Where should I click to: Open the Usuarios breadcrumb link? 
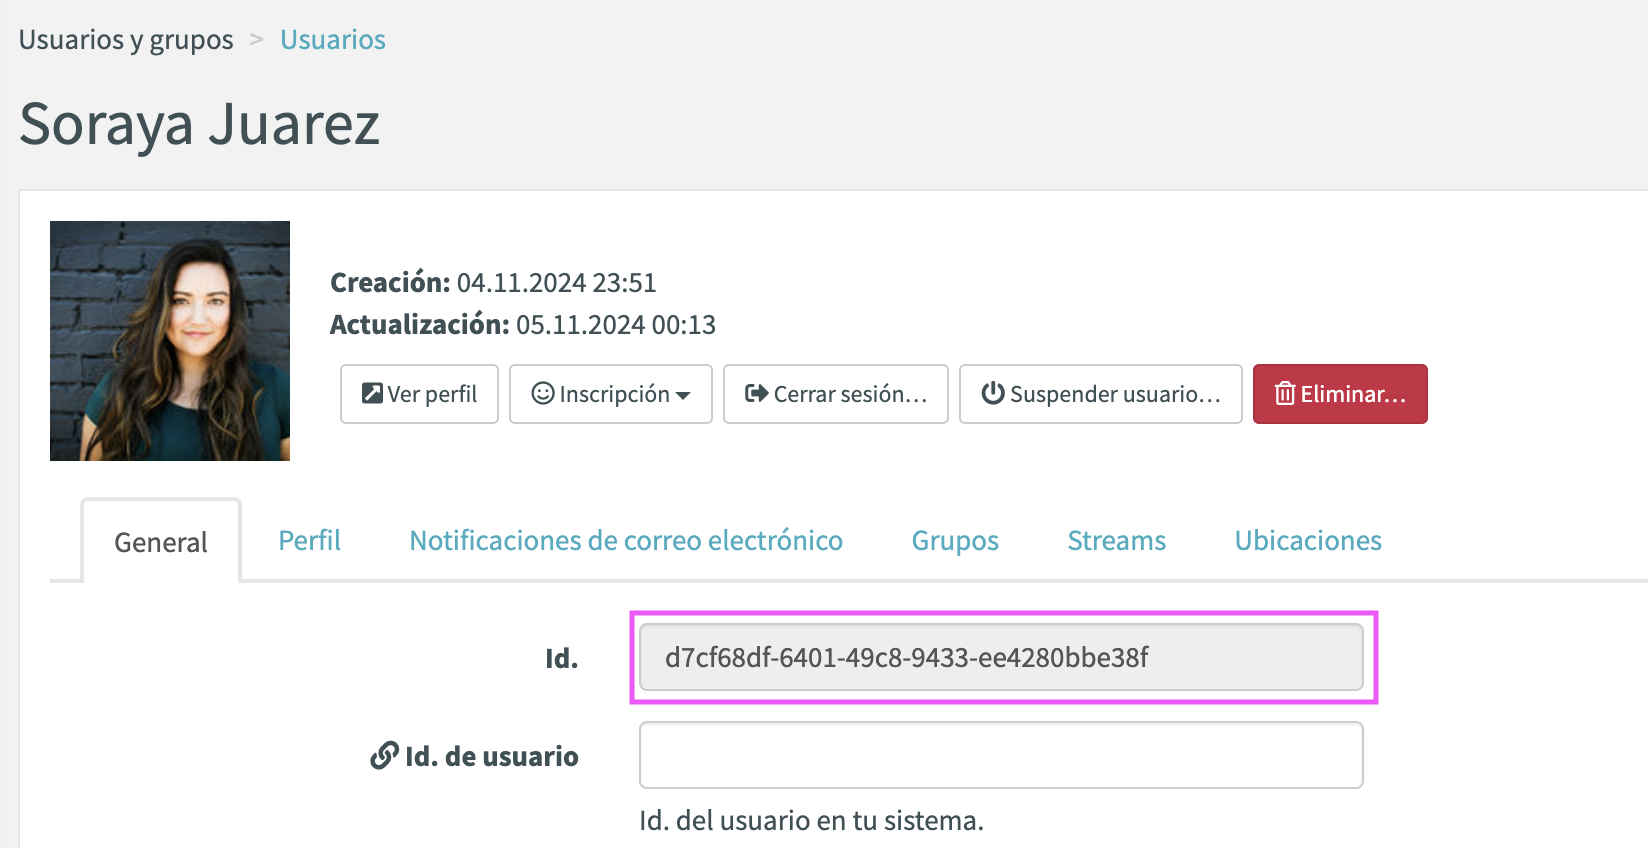(332, 40)
